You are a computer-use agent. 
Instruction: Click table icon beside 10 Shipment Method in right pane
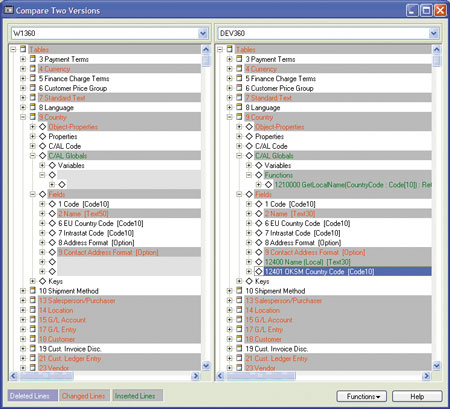[x=239, y=291]
